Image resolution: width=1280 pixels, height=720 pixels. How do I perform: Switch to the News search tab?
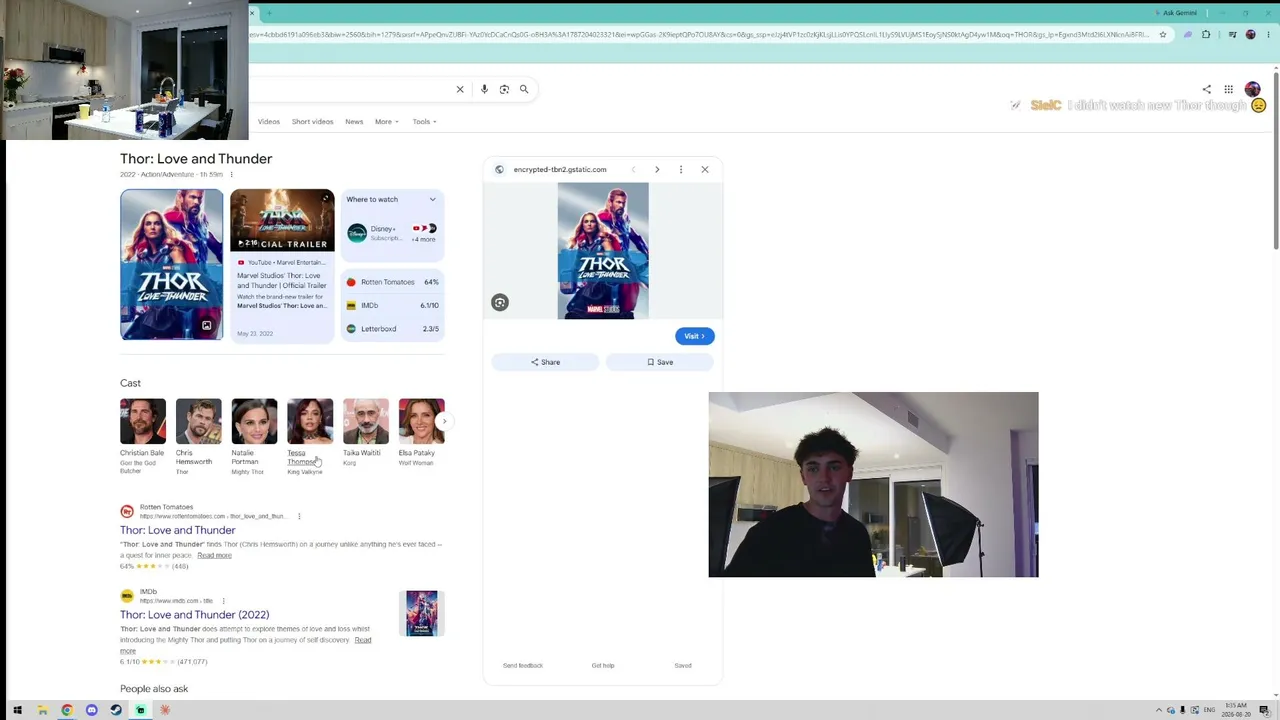(354, 122)
